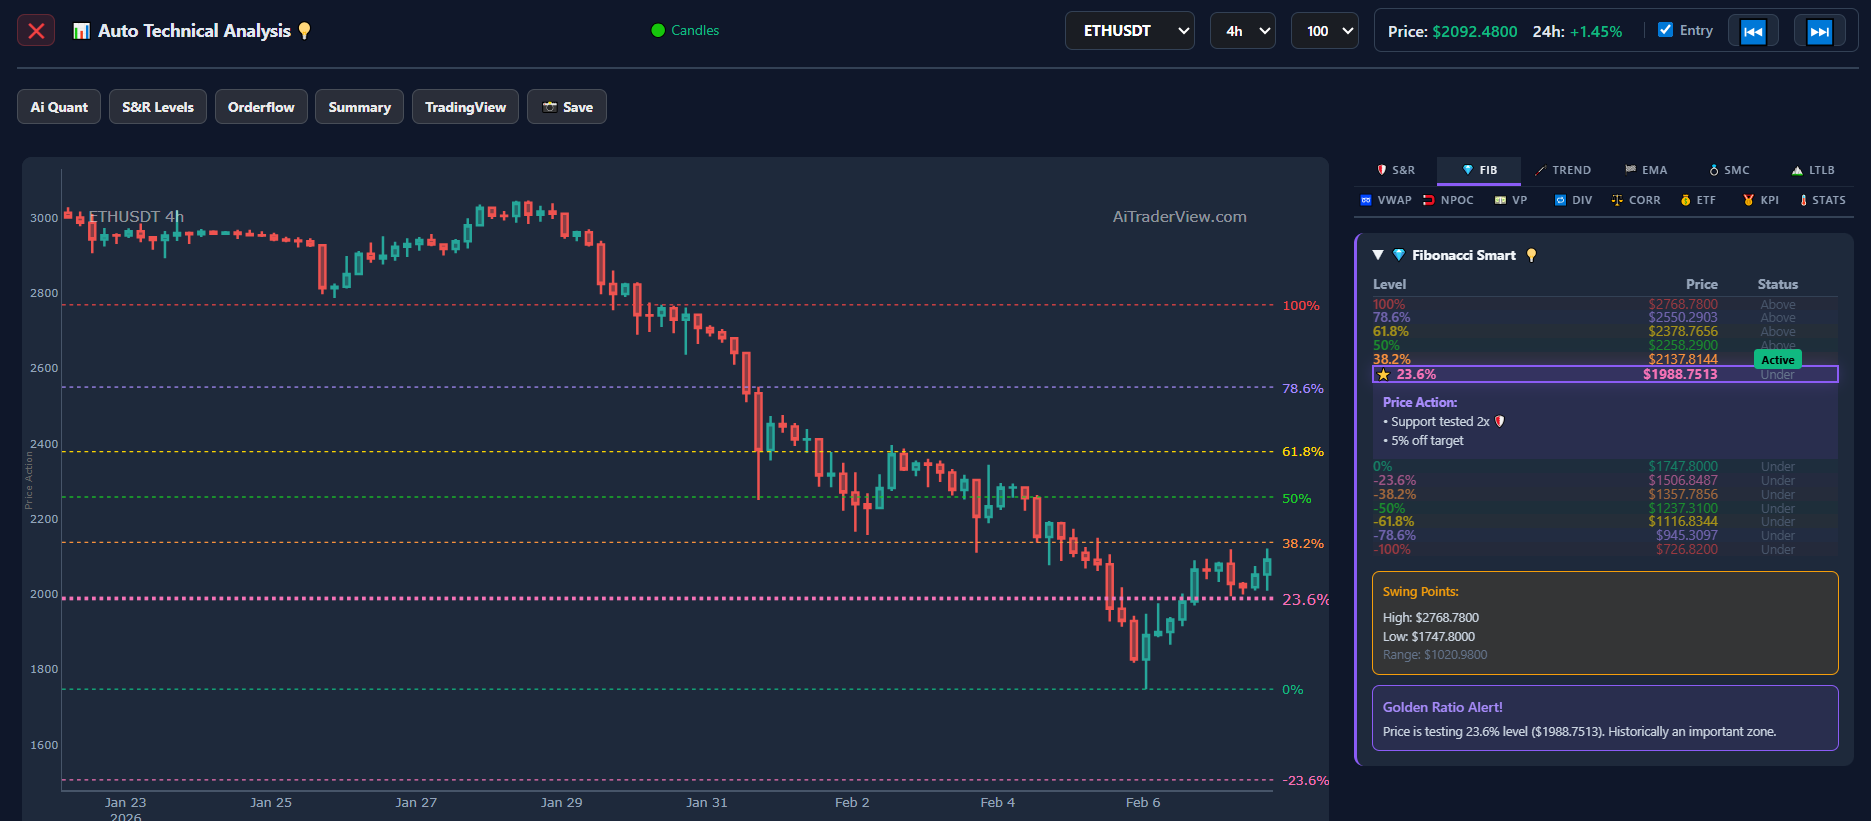This screenshot has height=821, width=1871.
Task: Click the lightbulb icon beside Auto Technical Analysis
Action: tap(305, 31)
